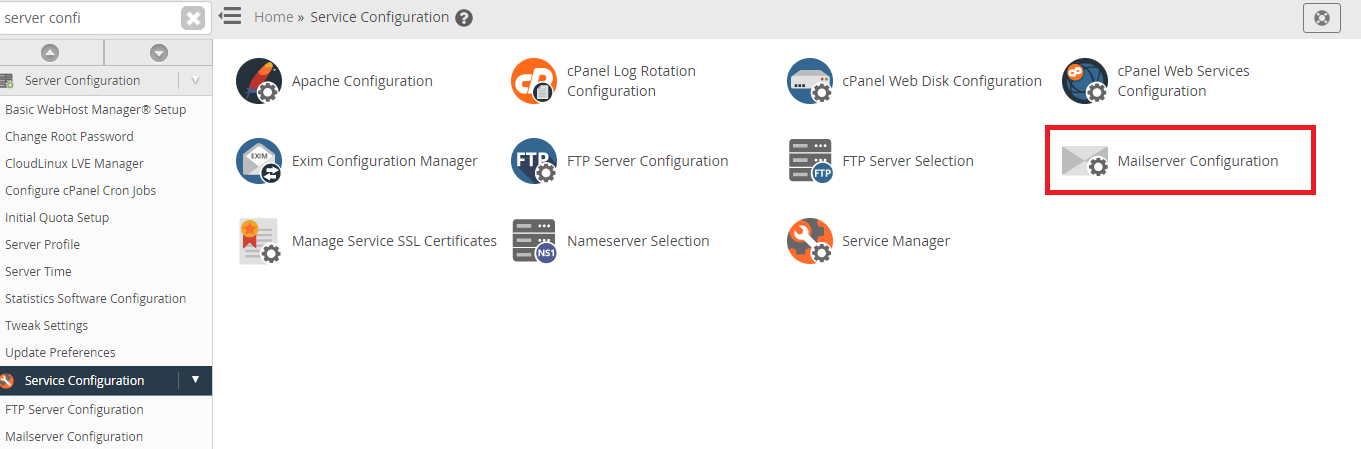
Task: Click the FTP Server Selection text label
Action: coord(908,161)
